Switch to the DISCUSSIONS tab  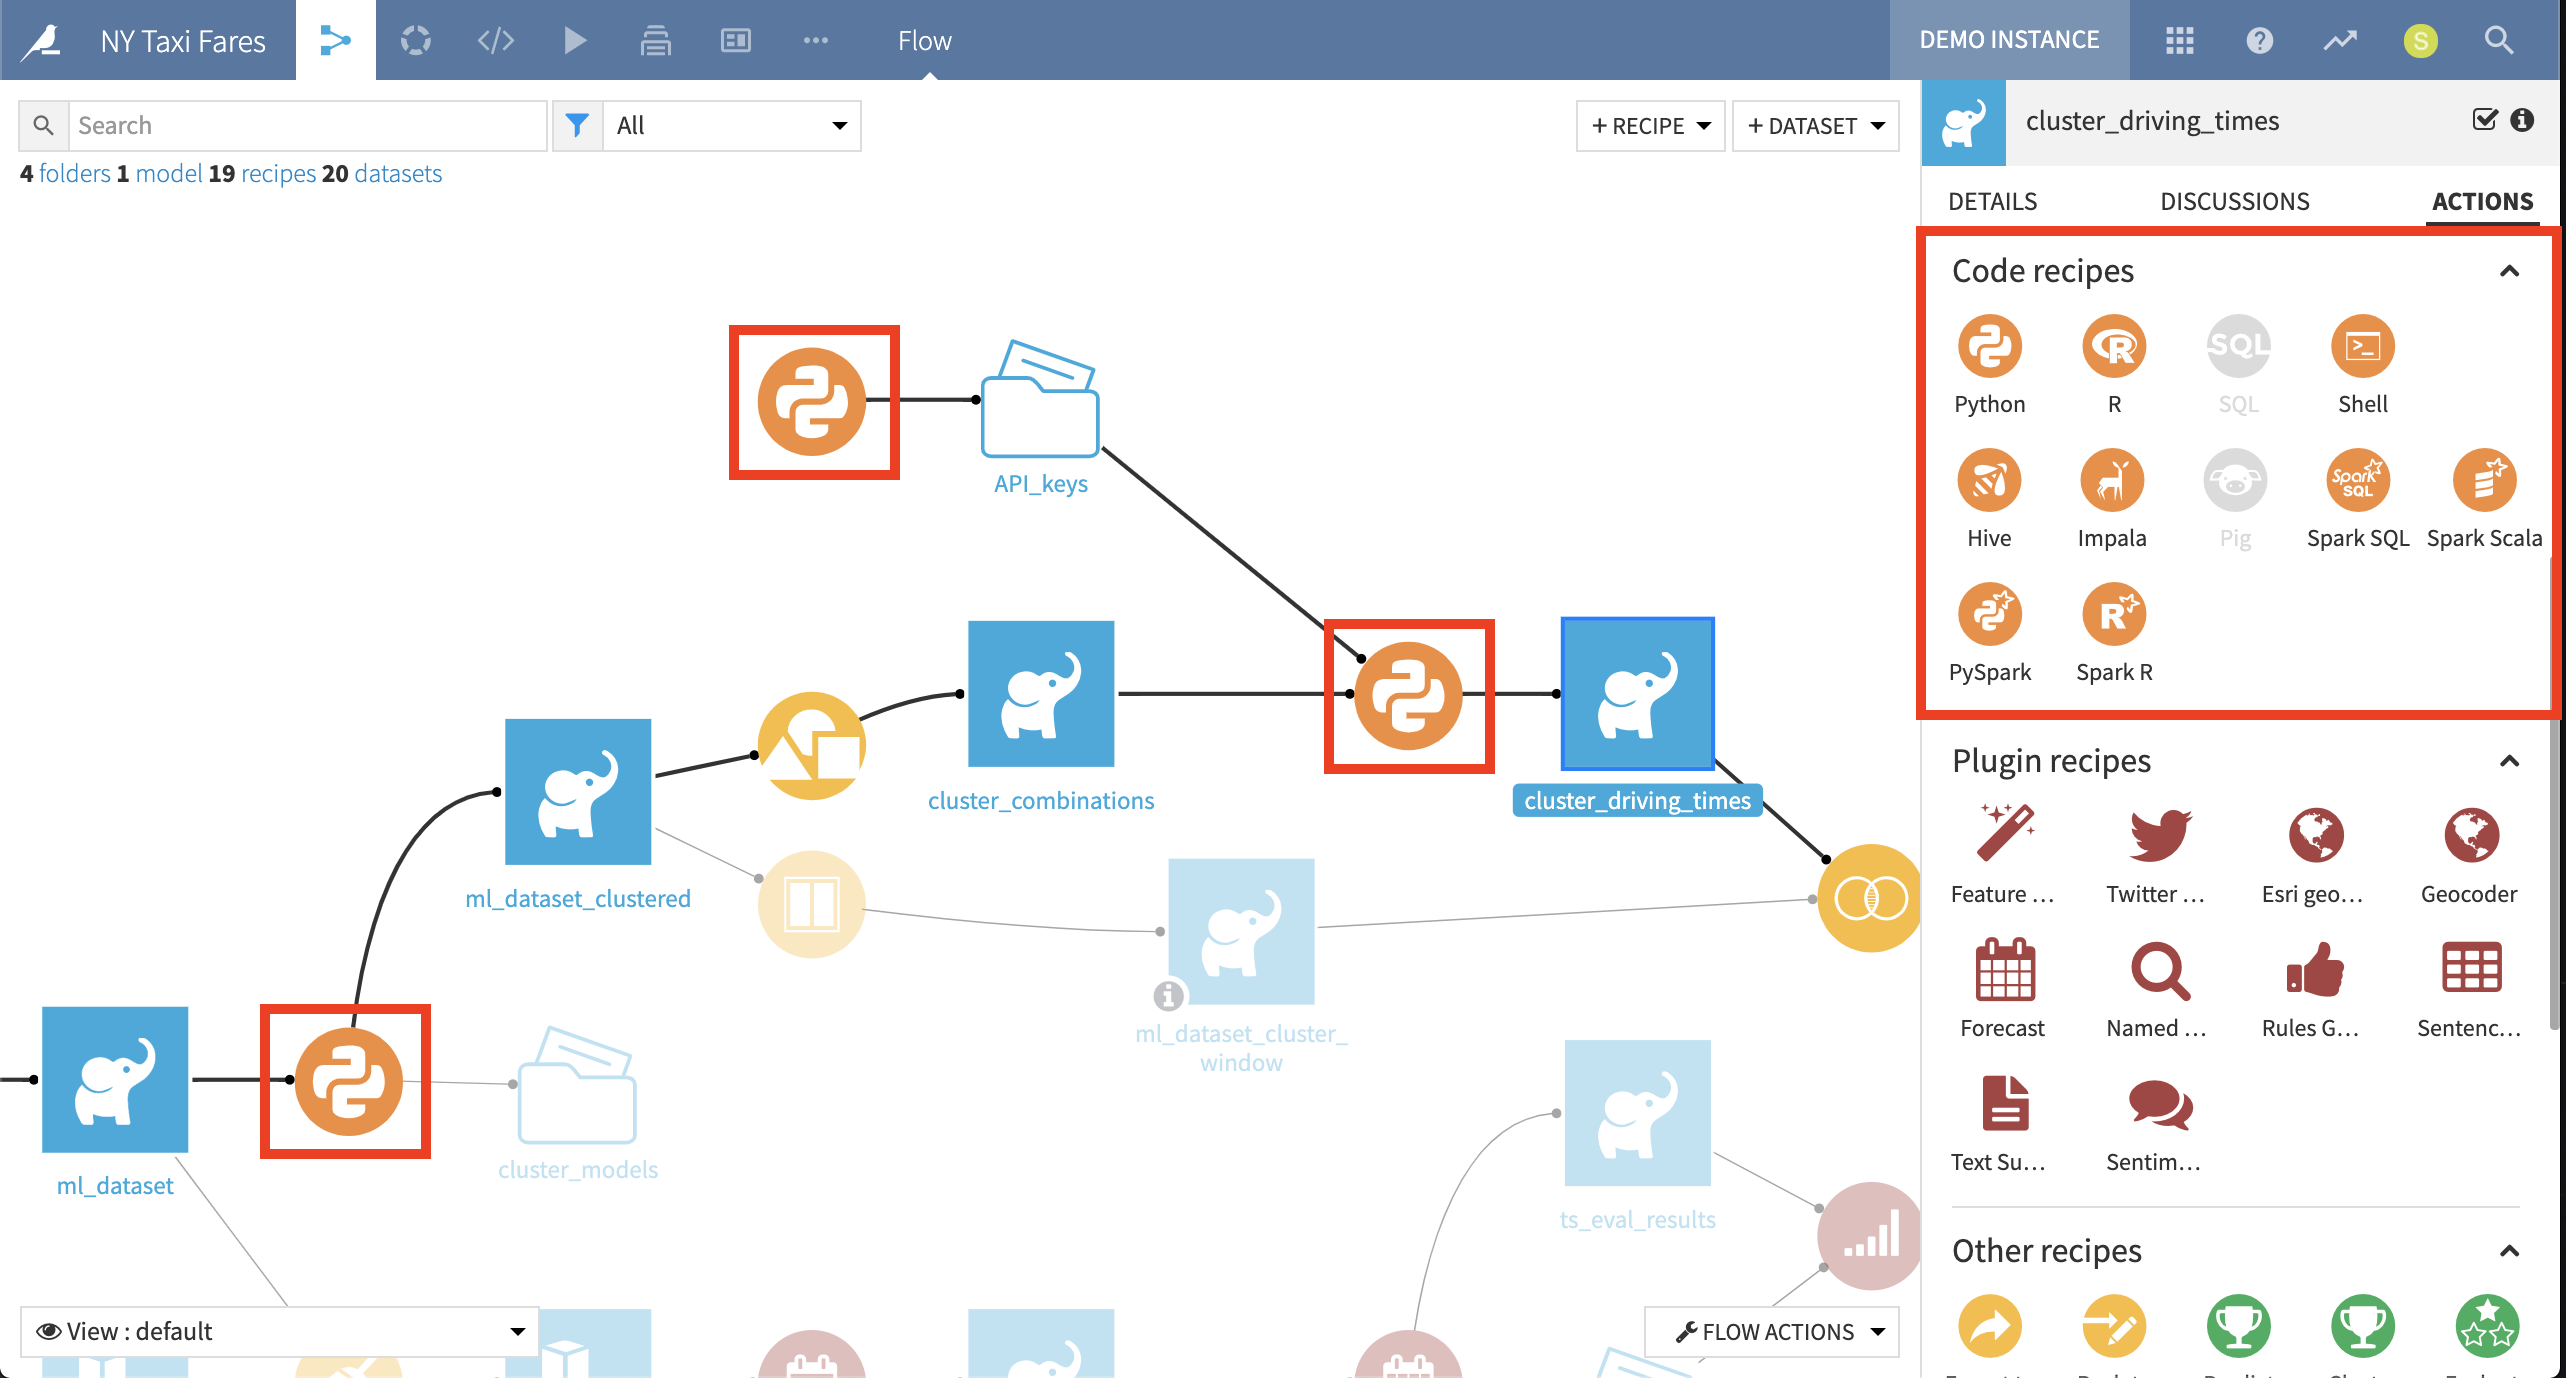point(2234,201)
